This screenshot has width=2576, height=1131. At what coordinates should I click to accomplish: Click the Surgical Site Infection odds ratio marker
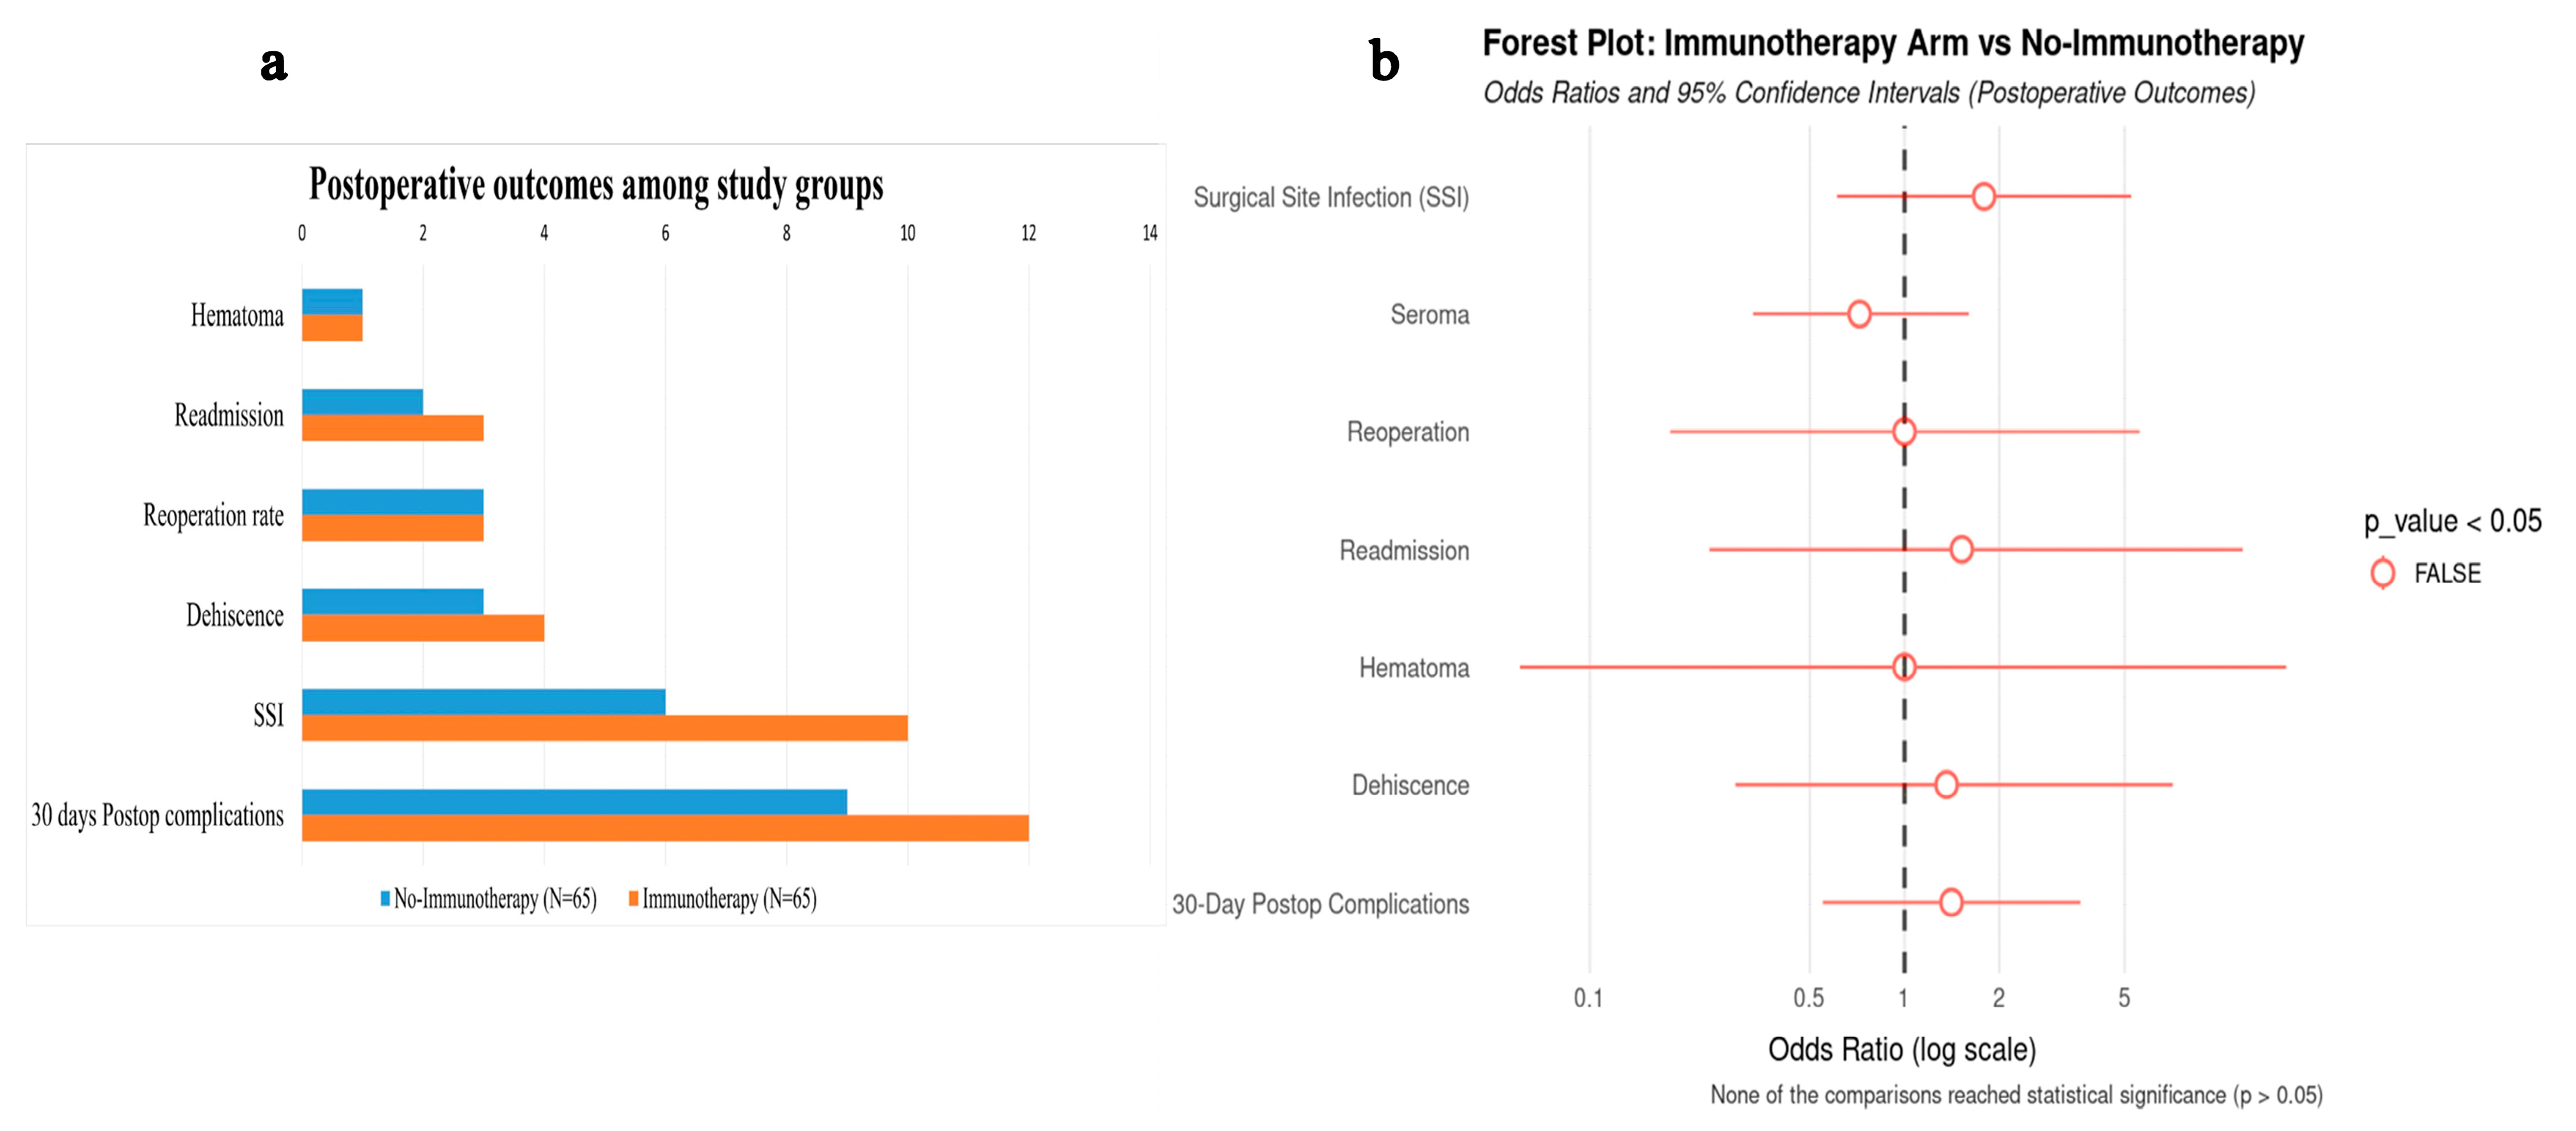[1983, 196]
